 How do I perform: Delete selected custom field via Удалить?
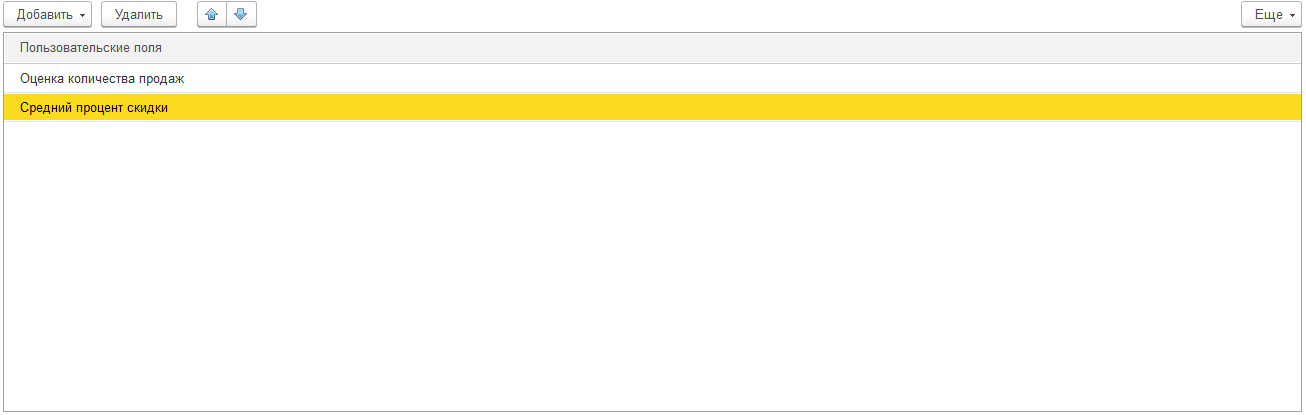click(x=139, y=15)
